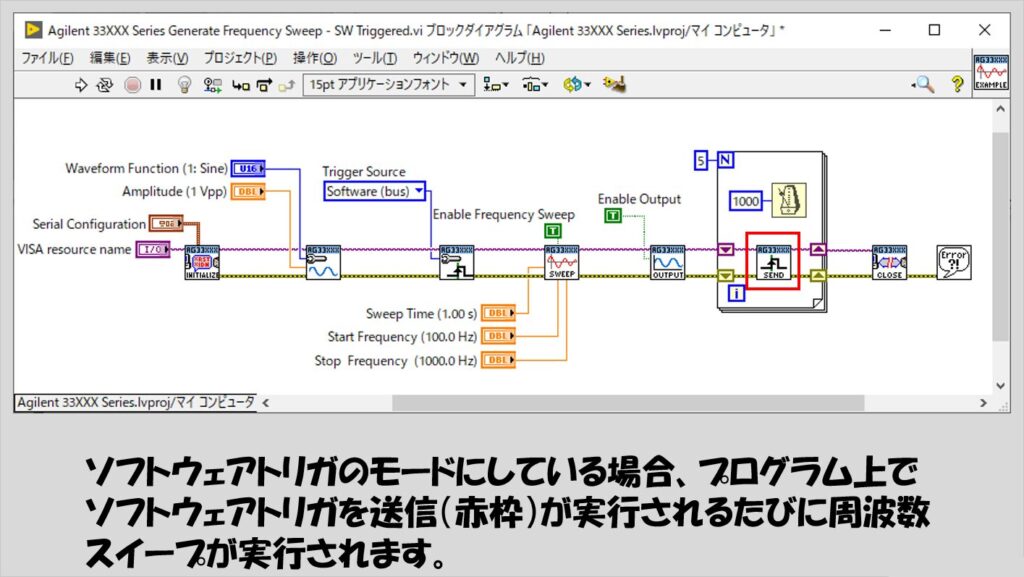Abort execution with the red stop button
The image size is (1024, 577).
point(133,85)
